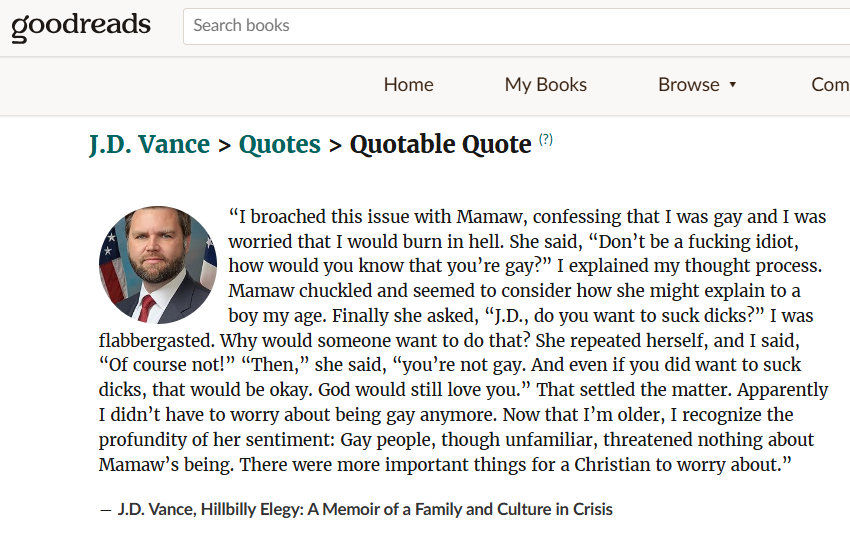The image size is (850, 545).
Task: Click J.D. Vance's round profile photo
Action: [158, 265]
